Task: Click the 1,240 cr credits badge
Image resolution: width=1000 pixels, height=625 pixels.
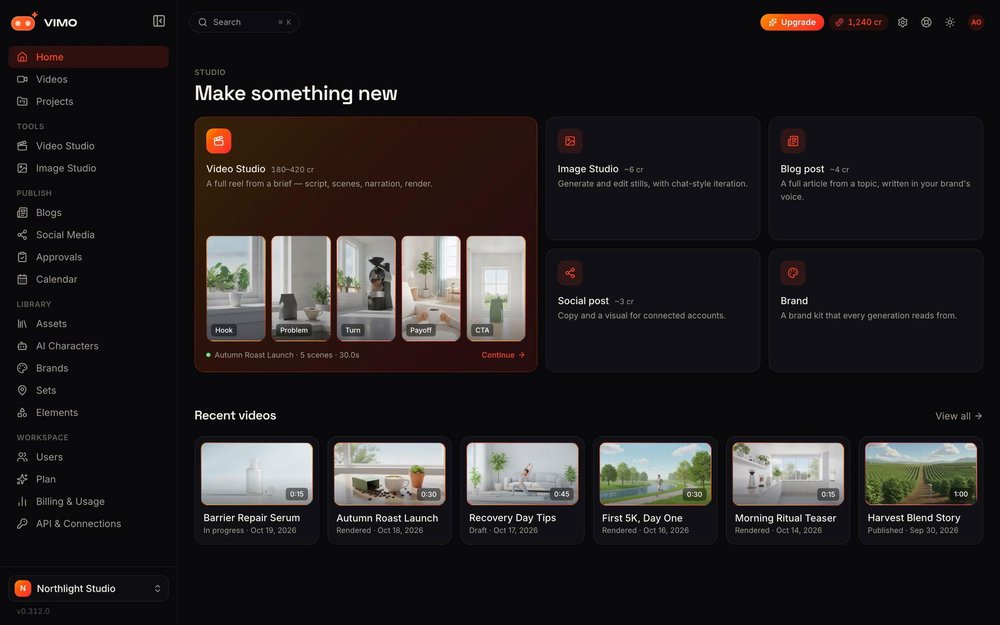Action: tap(858, 22)
